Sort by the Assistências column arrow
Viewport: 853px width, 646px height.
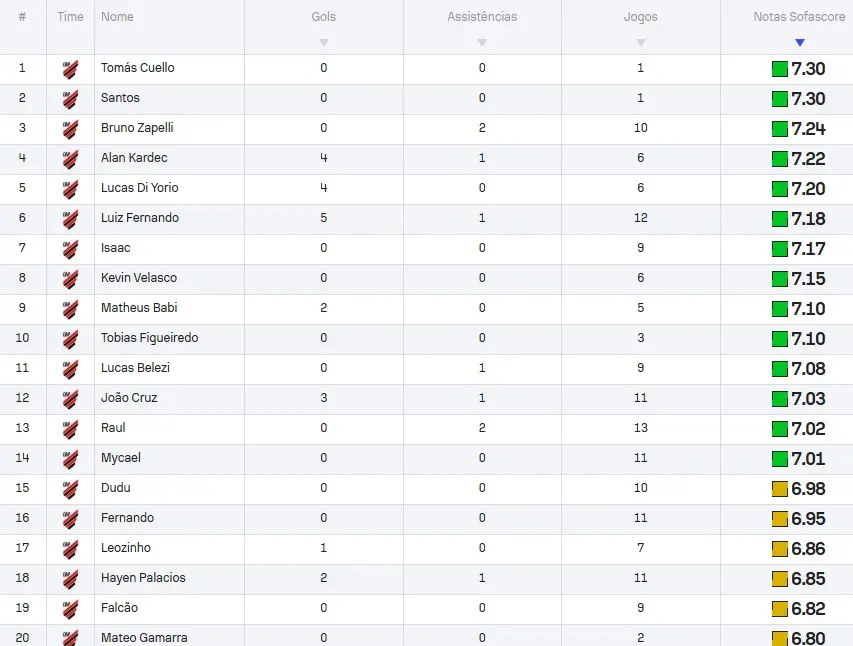click(482, 42)
